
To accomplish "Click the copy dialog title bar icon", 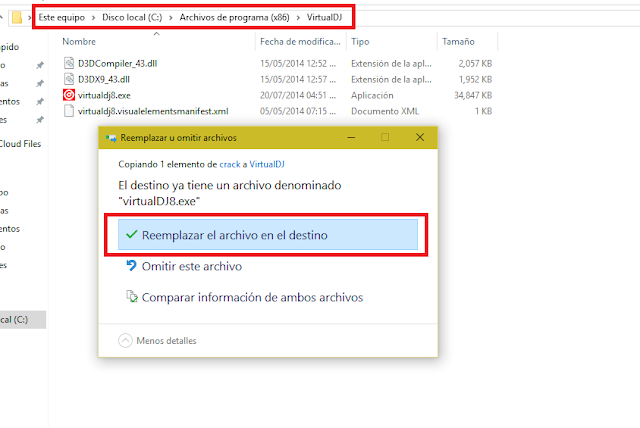I will [111, 138].
